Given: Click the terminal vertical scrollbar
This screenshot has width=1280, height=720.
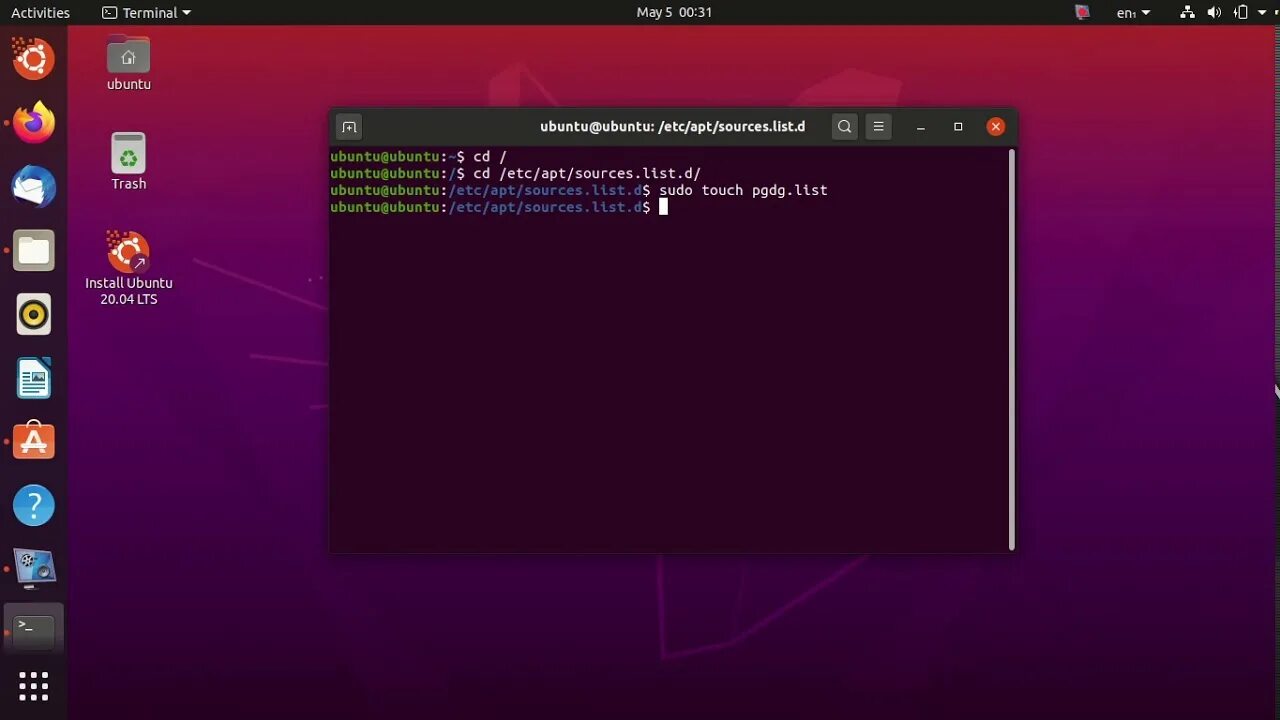Looking at the screenshot, I should [1012, 349].
